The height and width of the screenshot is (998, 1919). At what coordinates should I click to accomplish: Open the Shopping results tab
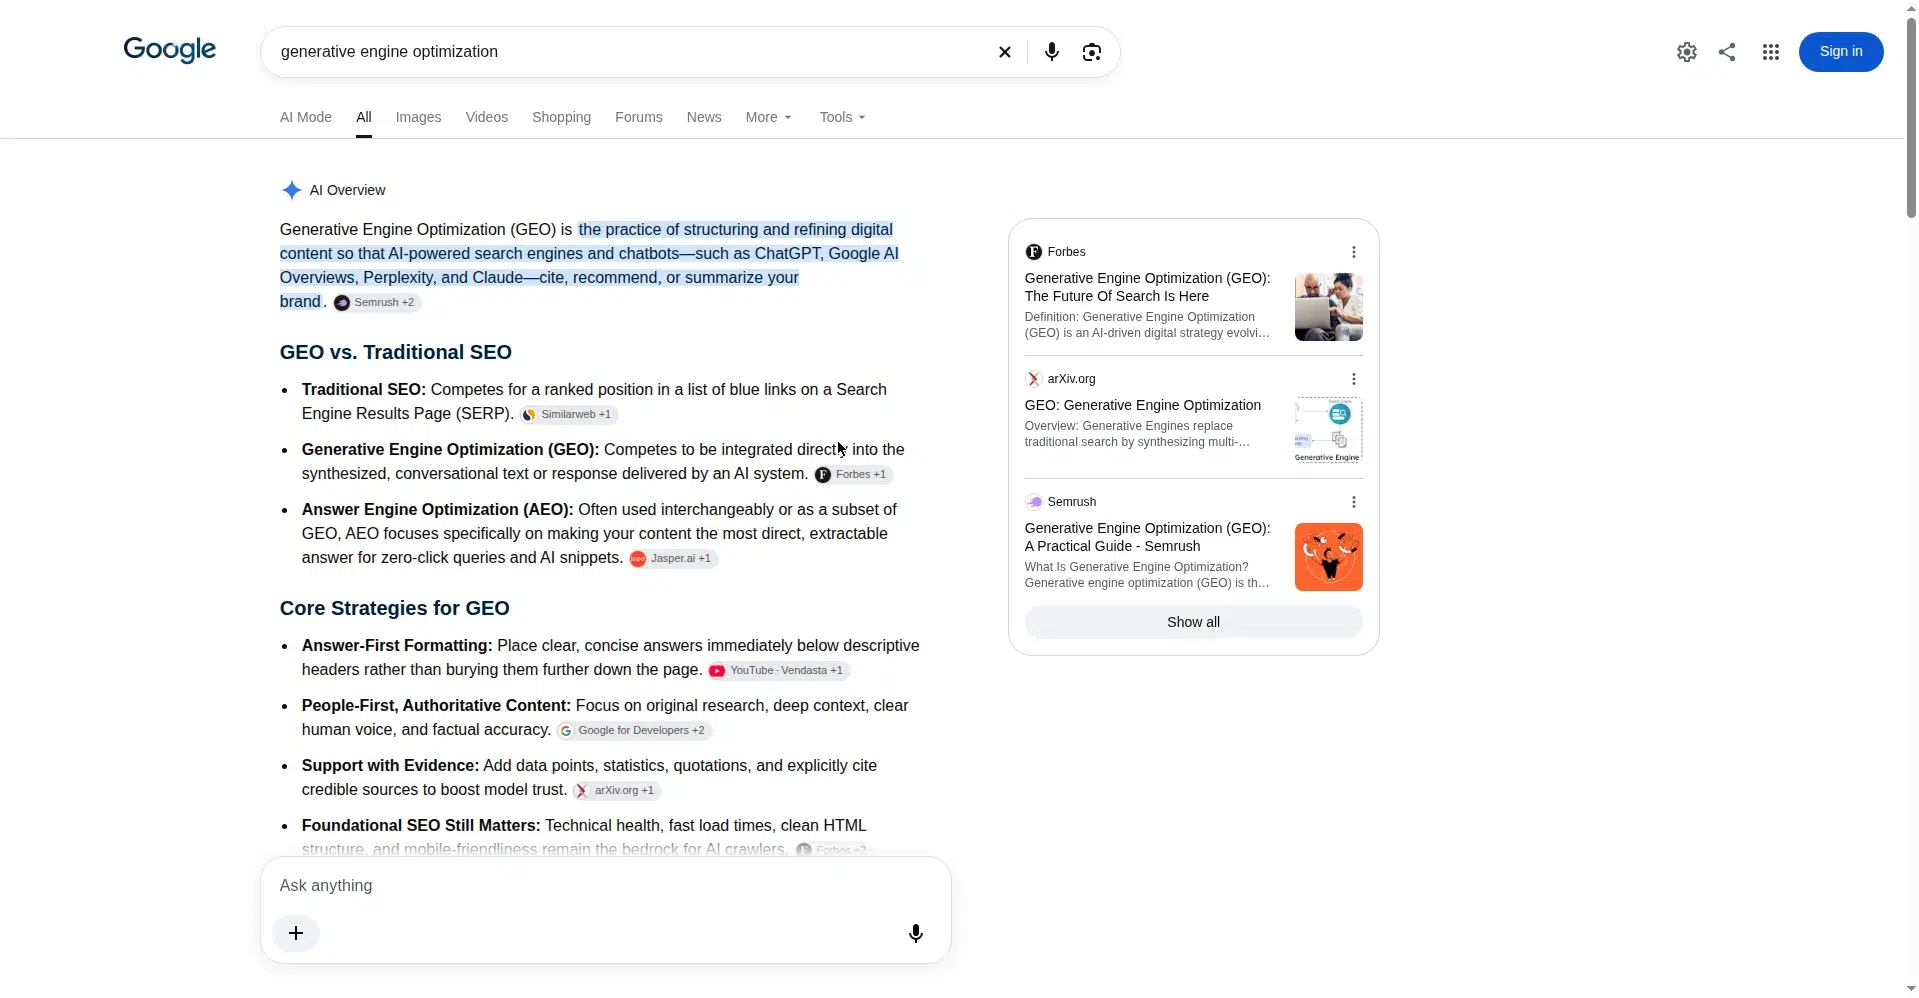coord(561,117)
